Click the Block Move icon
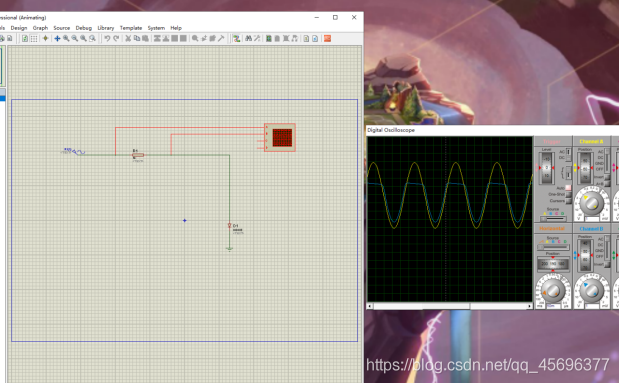620x384 pixels. [166, 38]
